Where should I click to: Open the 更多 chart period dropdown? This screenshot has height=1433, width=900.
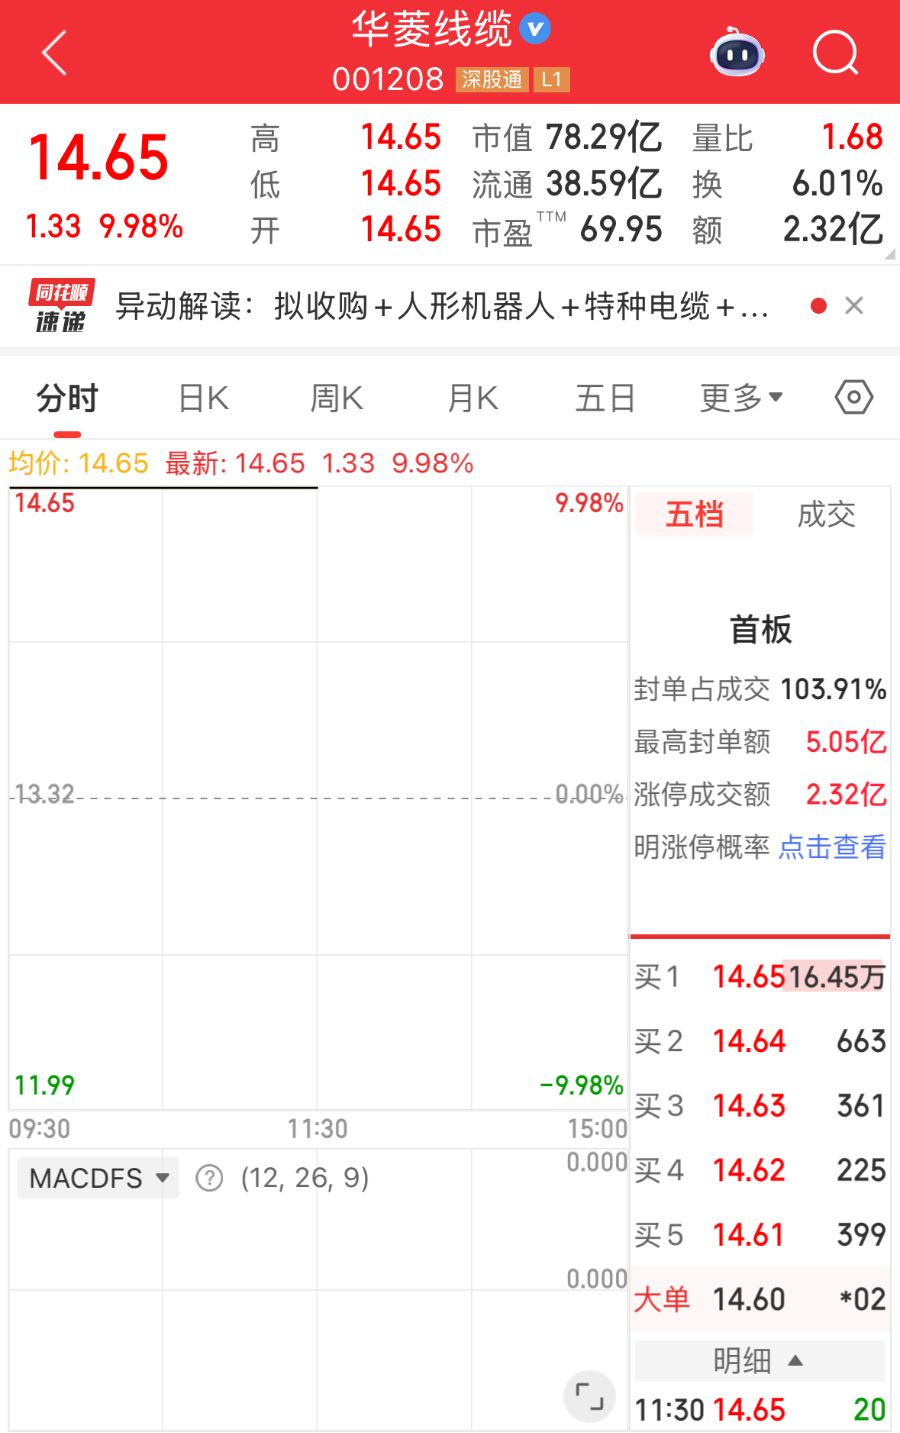pos(741,398)
